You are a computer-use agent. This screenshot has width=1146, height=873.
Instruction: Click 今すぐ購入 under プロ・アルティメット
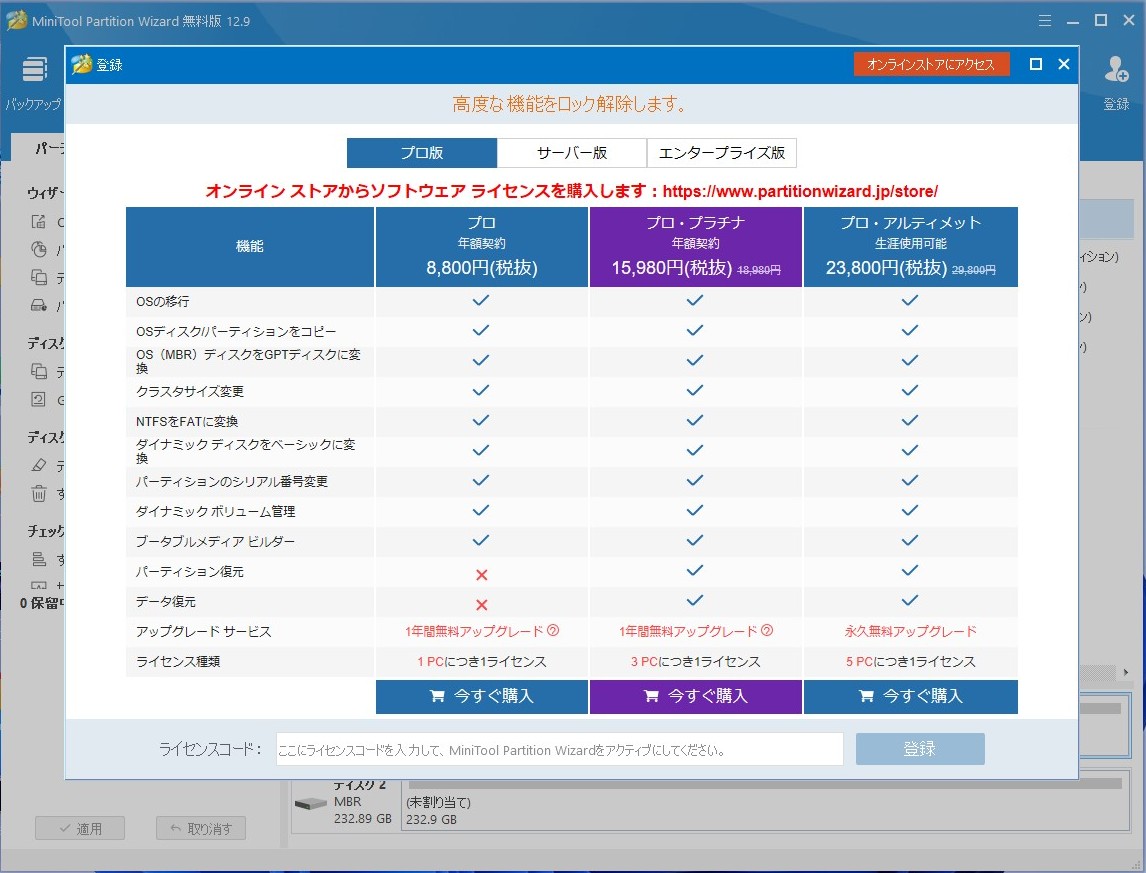coord(910,697)
